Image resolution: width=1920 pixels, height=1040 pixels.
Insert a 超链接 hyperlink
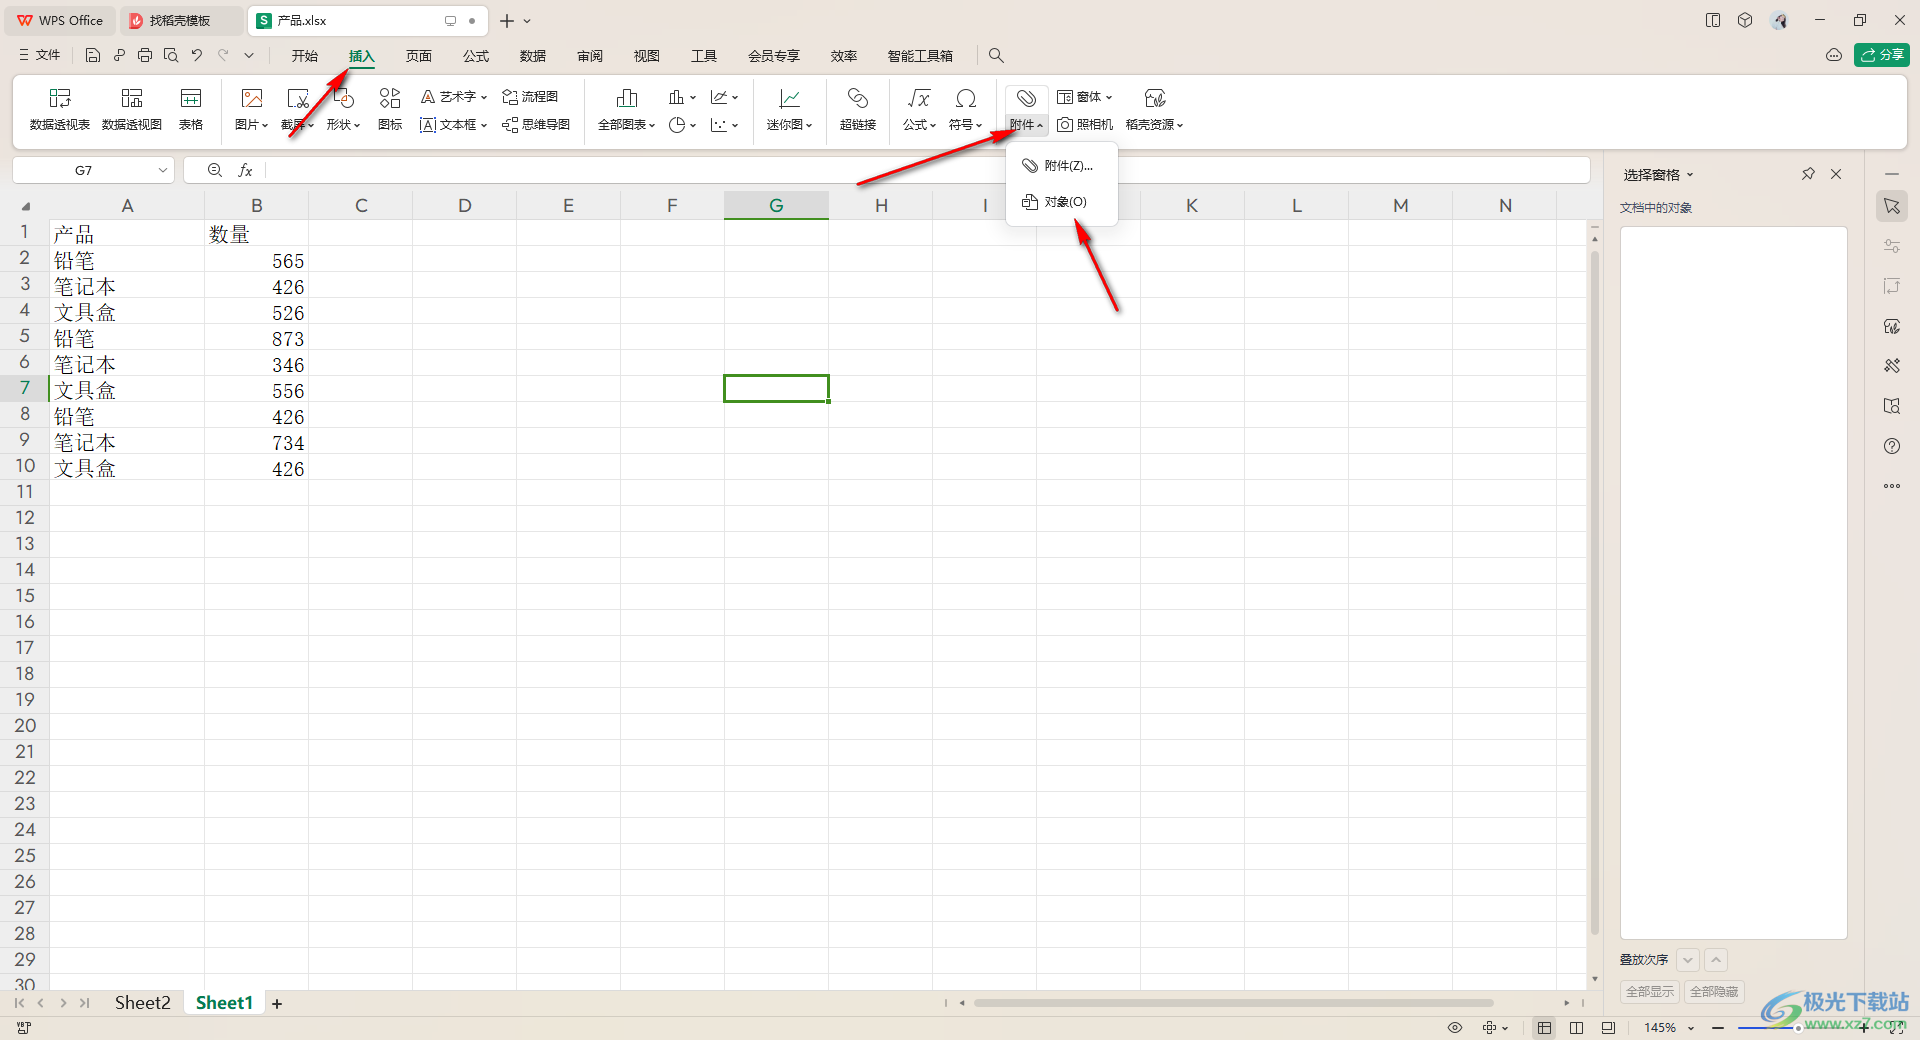coord(858,108)
